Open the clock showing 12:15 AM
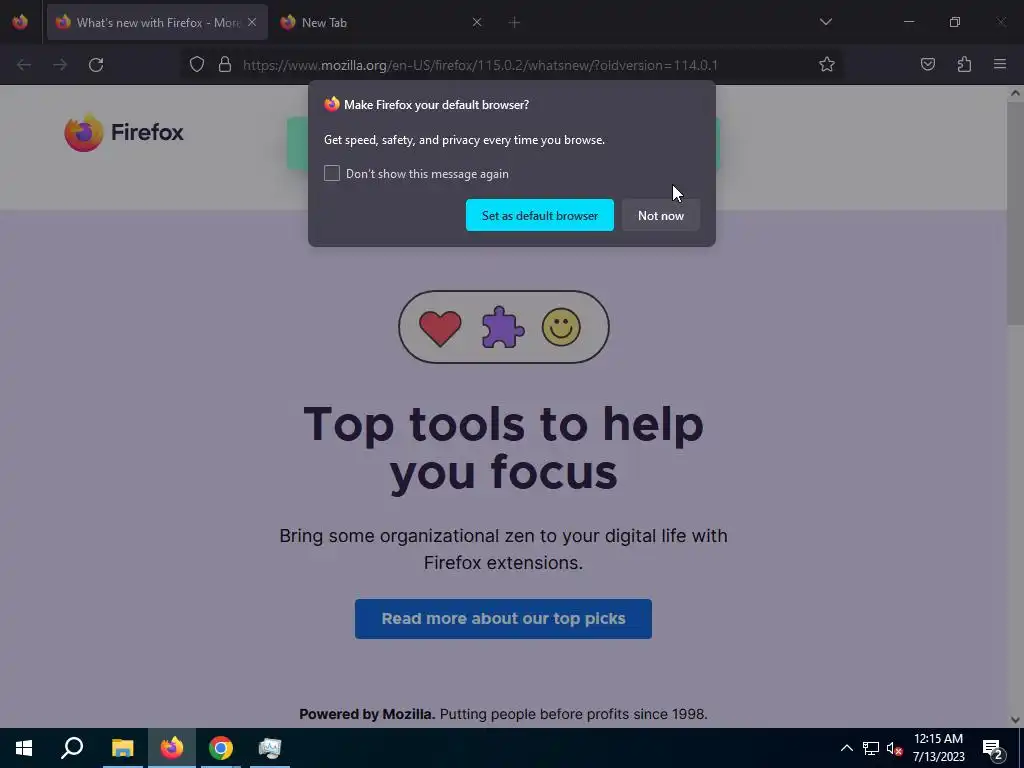 [x=938, y=748]
